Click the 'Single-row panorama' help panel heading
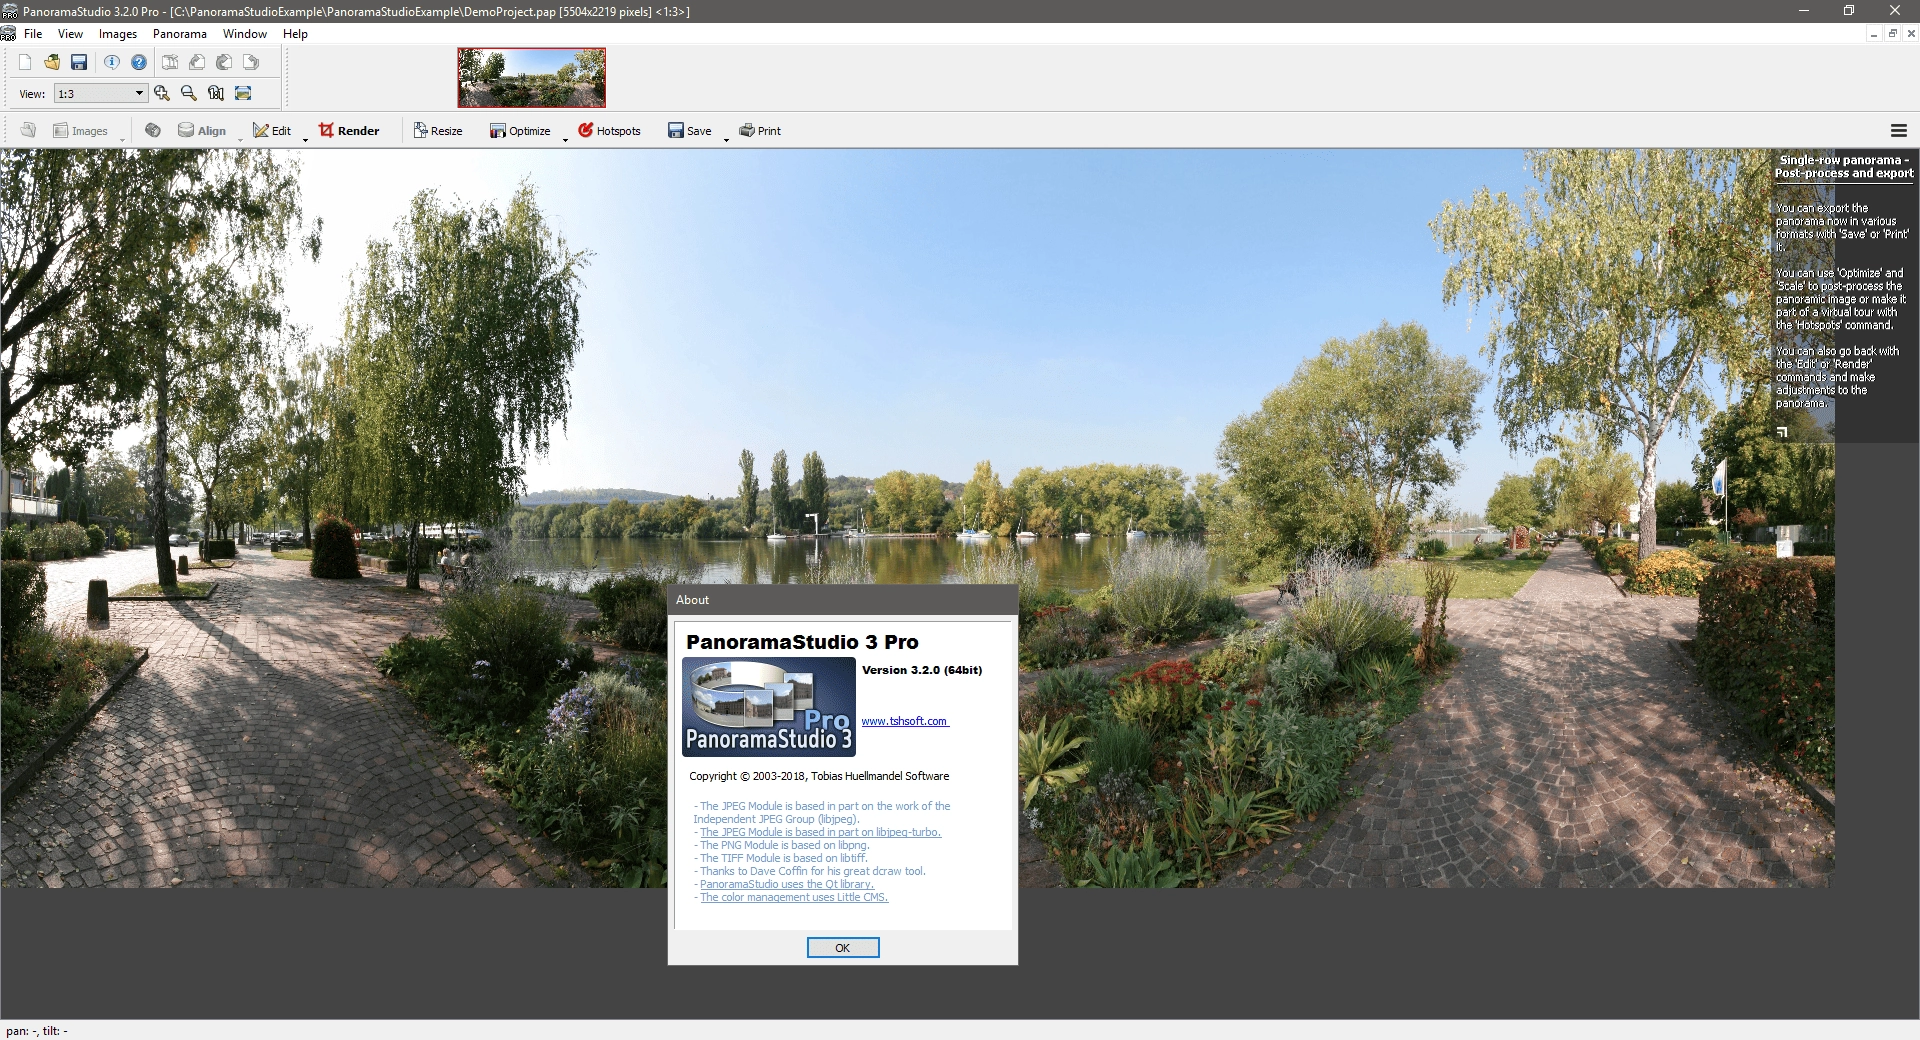1920x1040 pixels. pos(1844,166)
